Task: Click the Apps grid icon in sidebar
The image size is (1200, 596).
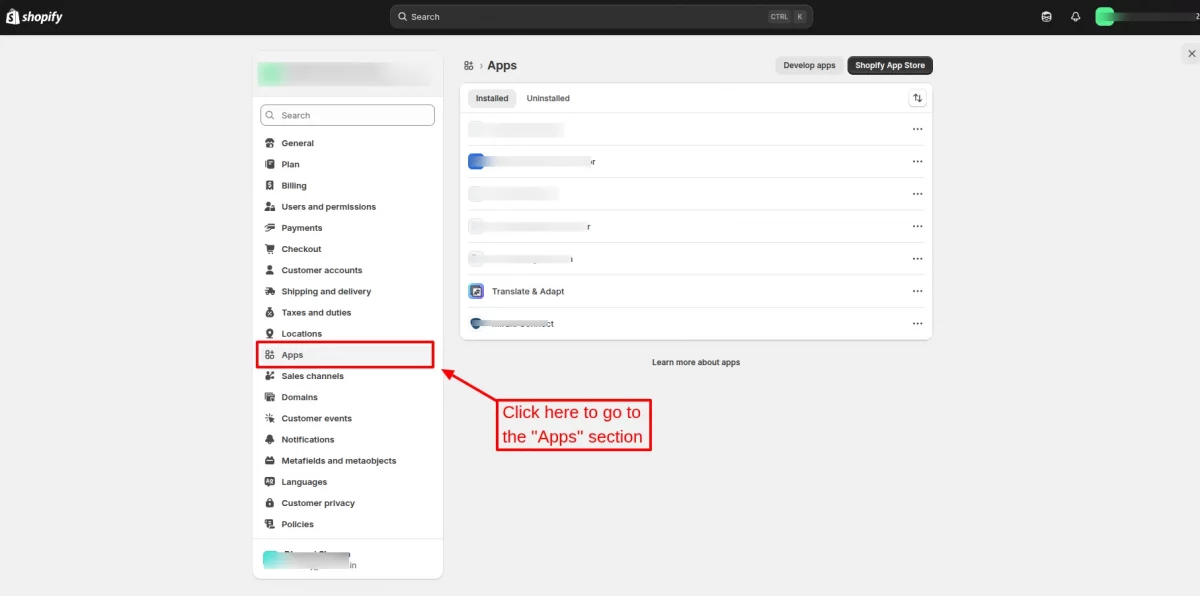Action: (x=270, y=355)
